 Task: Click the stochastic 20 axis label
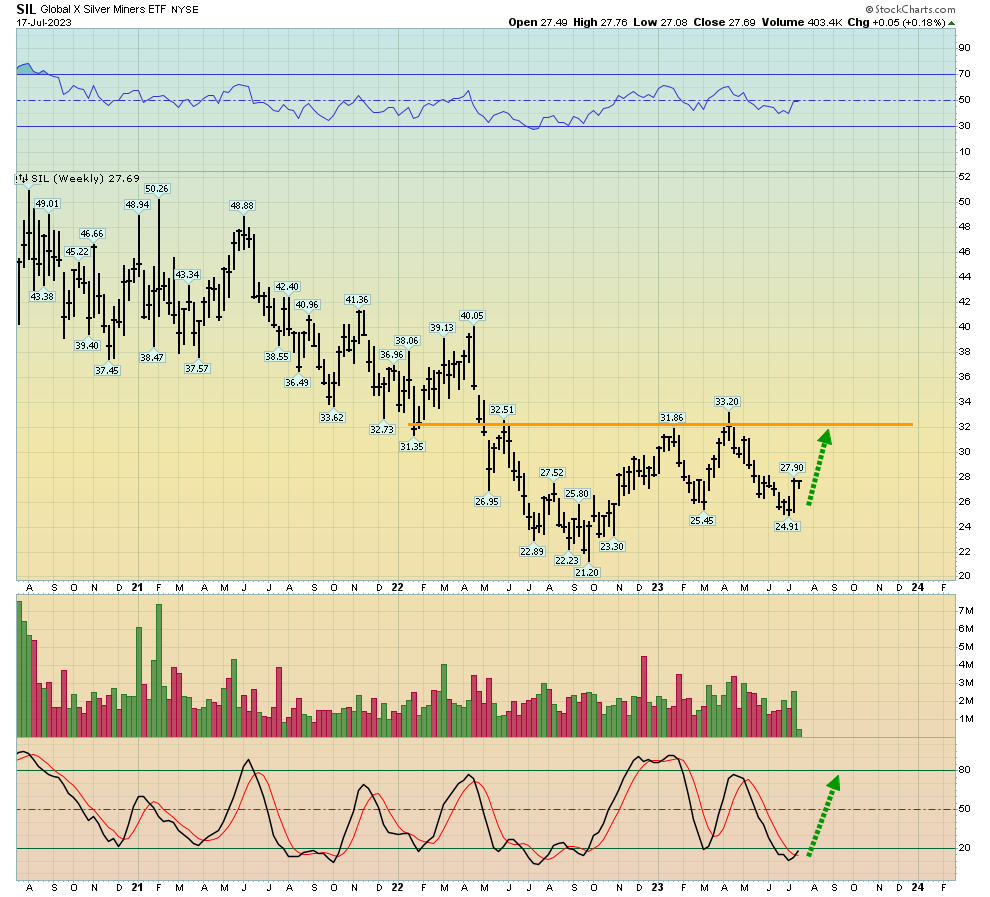tap(964, 848)
